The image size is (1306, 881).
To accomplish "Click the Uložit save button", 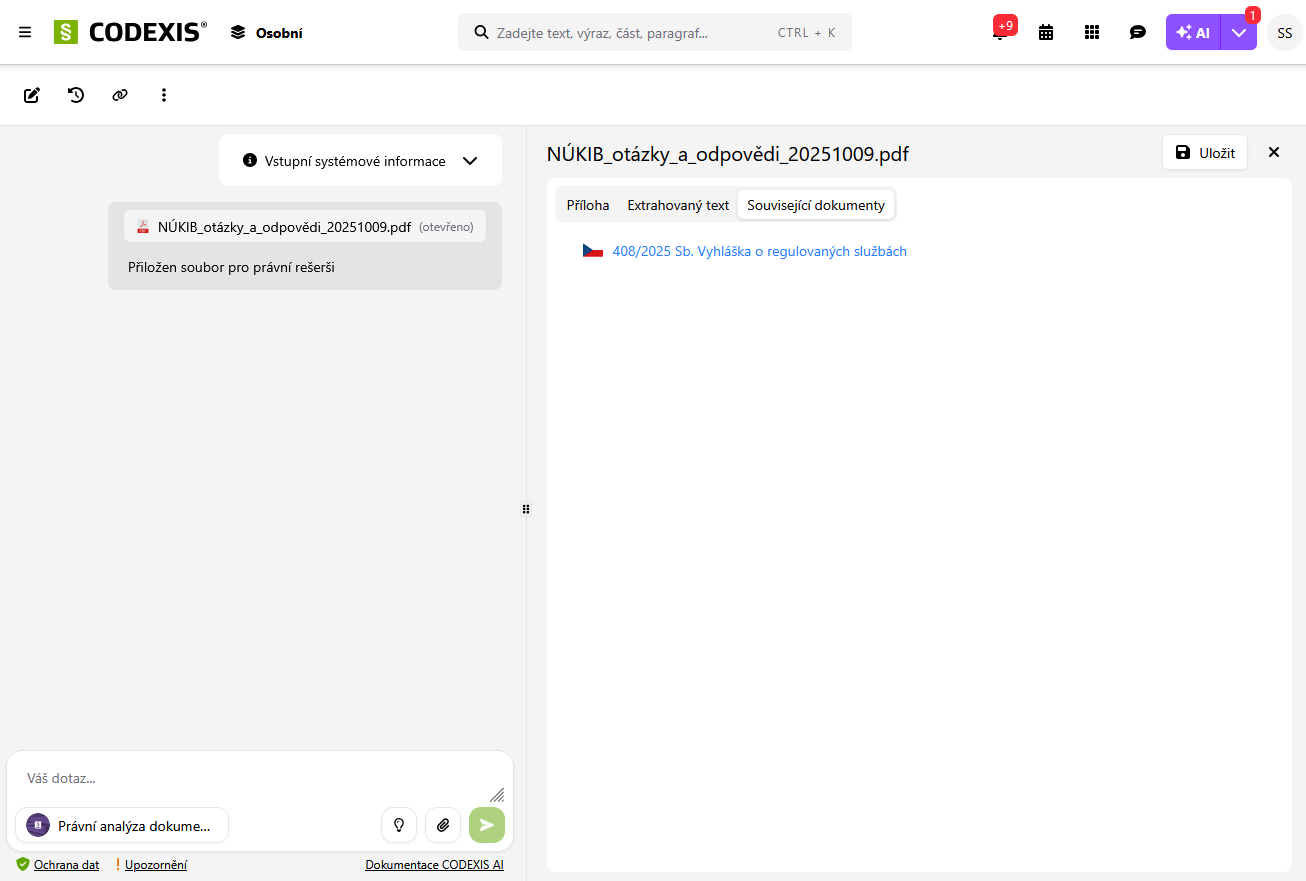I will pos(1205,152).
